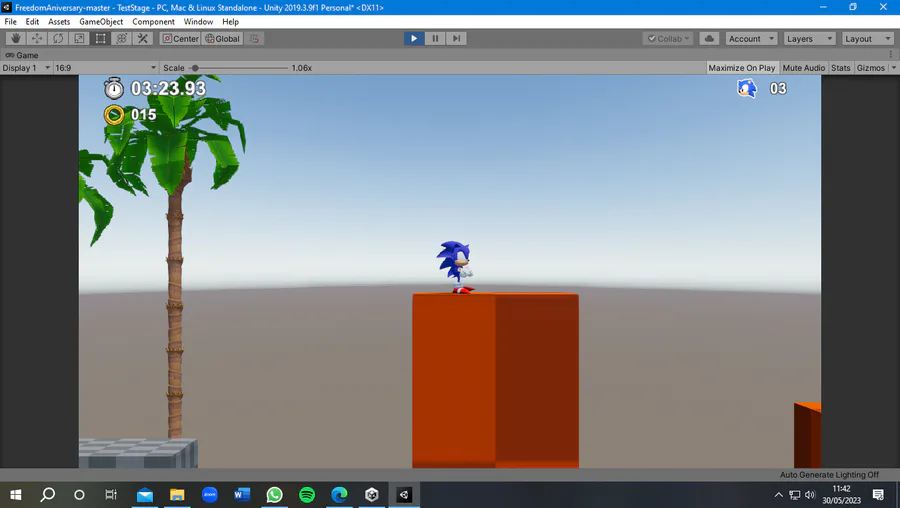The width and height of the screenshot is (900, 508).
Task: Select the combined Transform tool
Action: pos(122,38)
